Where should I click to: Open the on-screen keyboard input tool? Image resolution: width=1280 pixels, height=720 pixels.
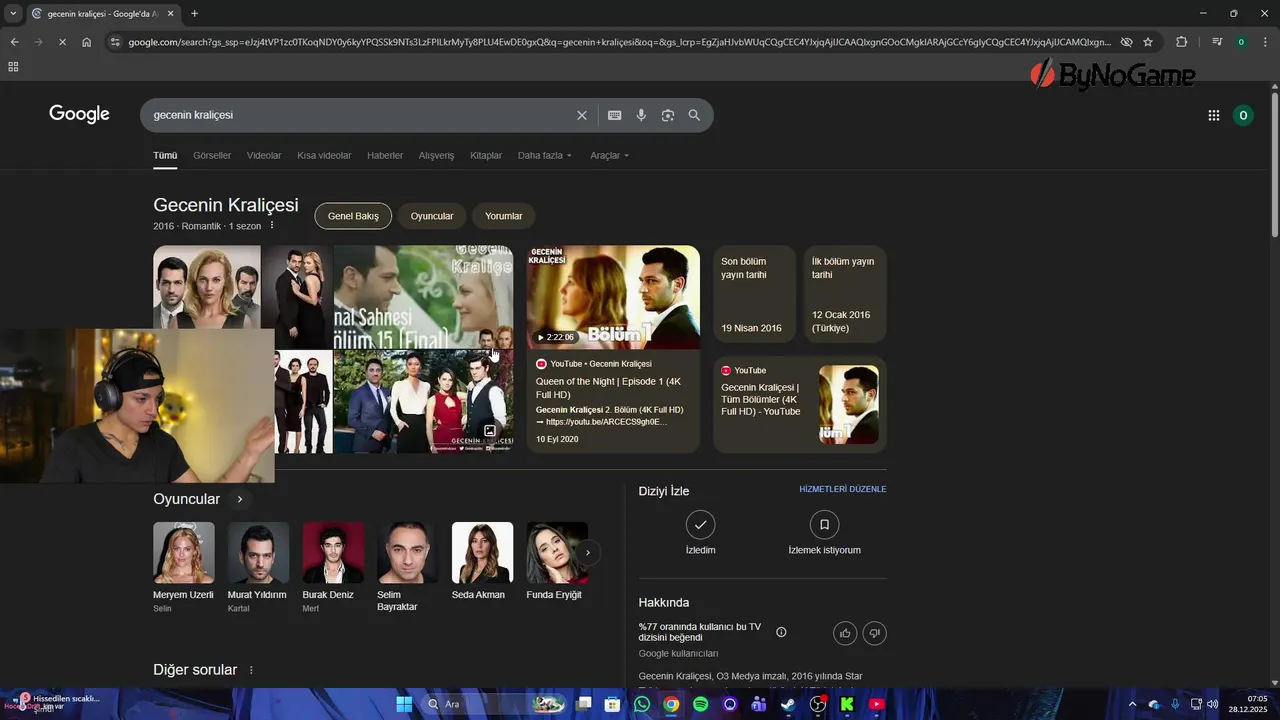pos(614,115)
